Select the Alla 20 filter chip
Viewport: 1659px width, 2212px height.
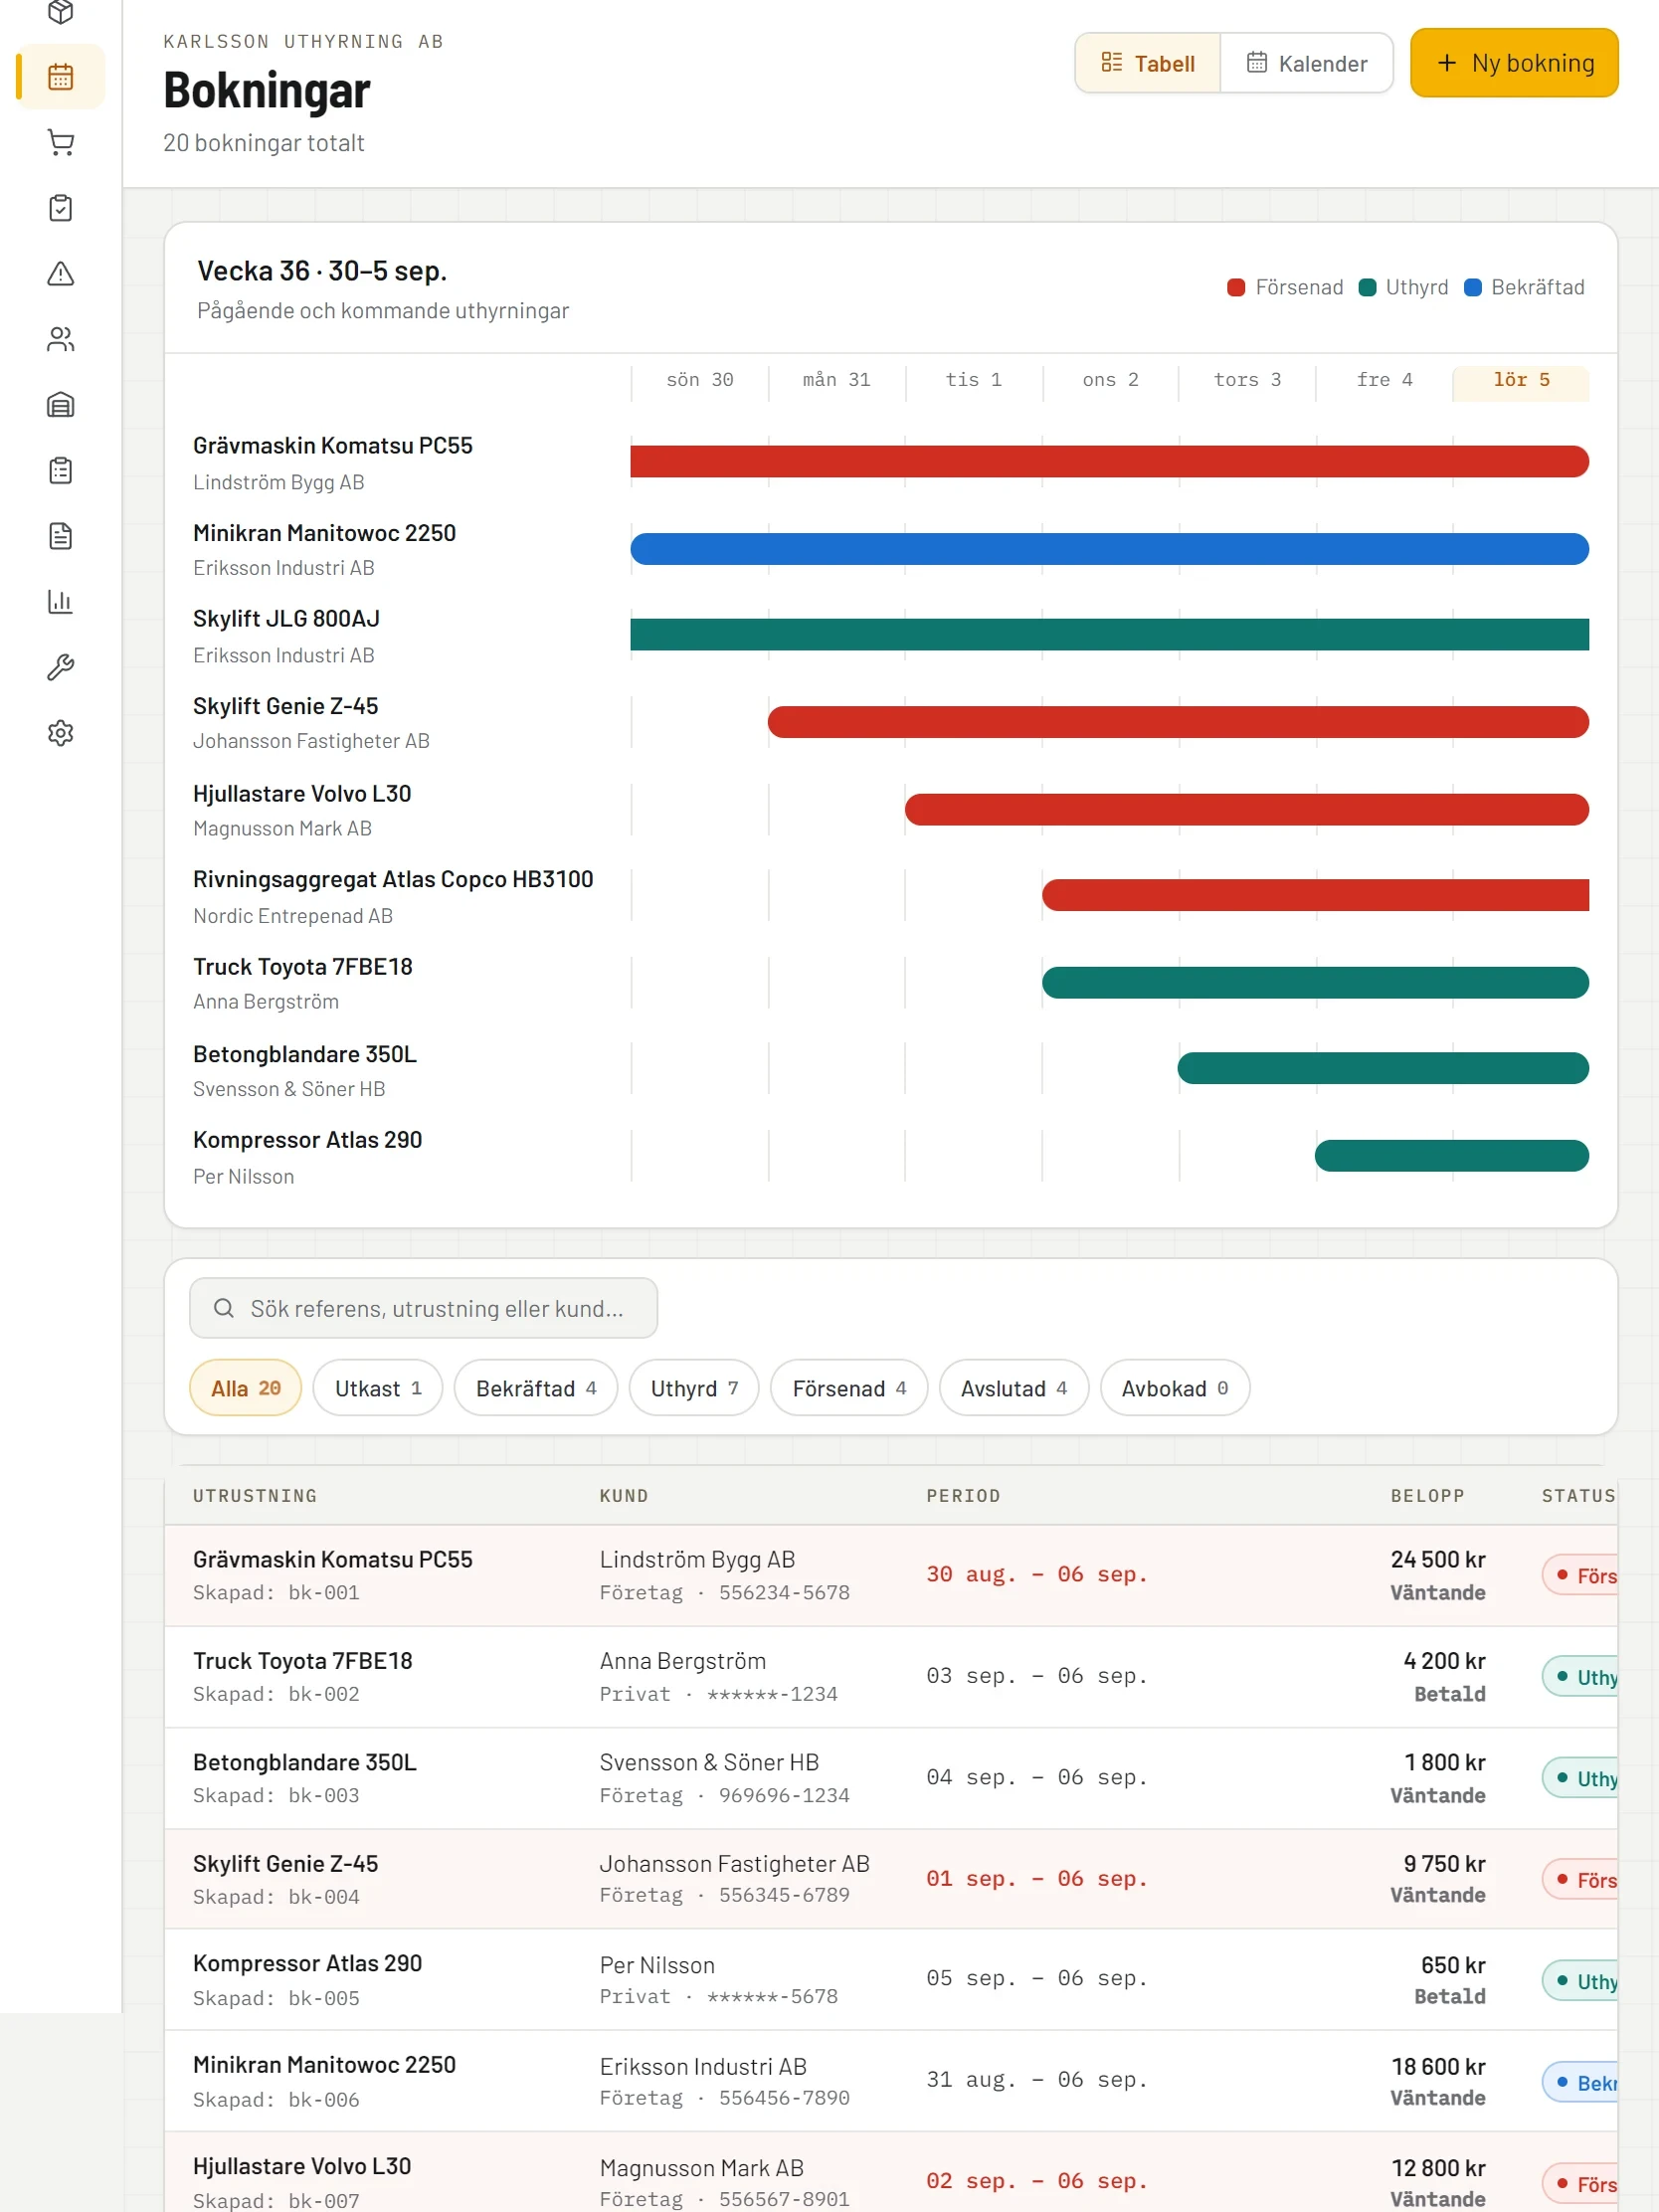coord(245,1388)
